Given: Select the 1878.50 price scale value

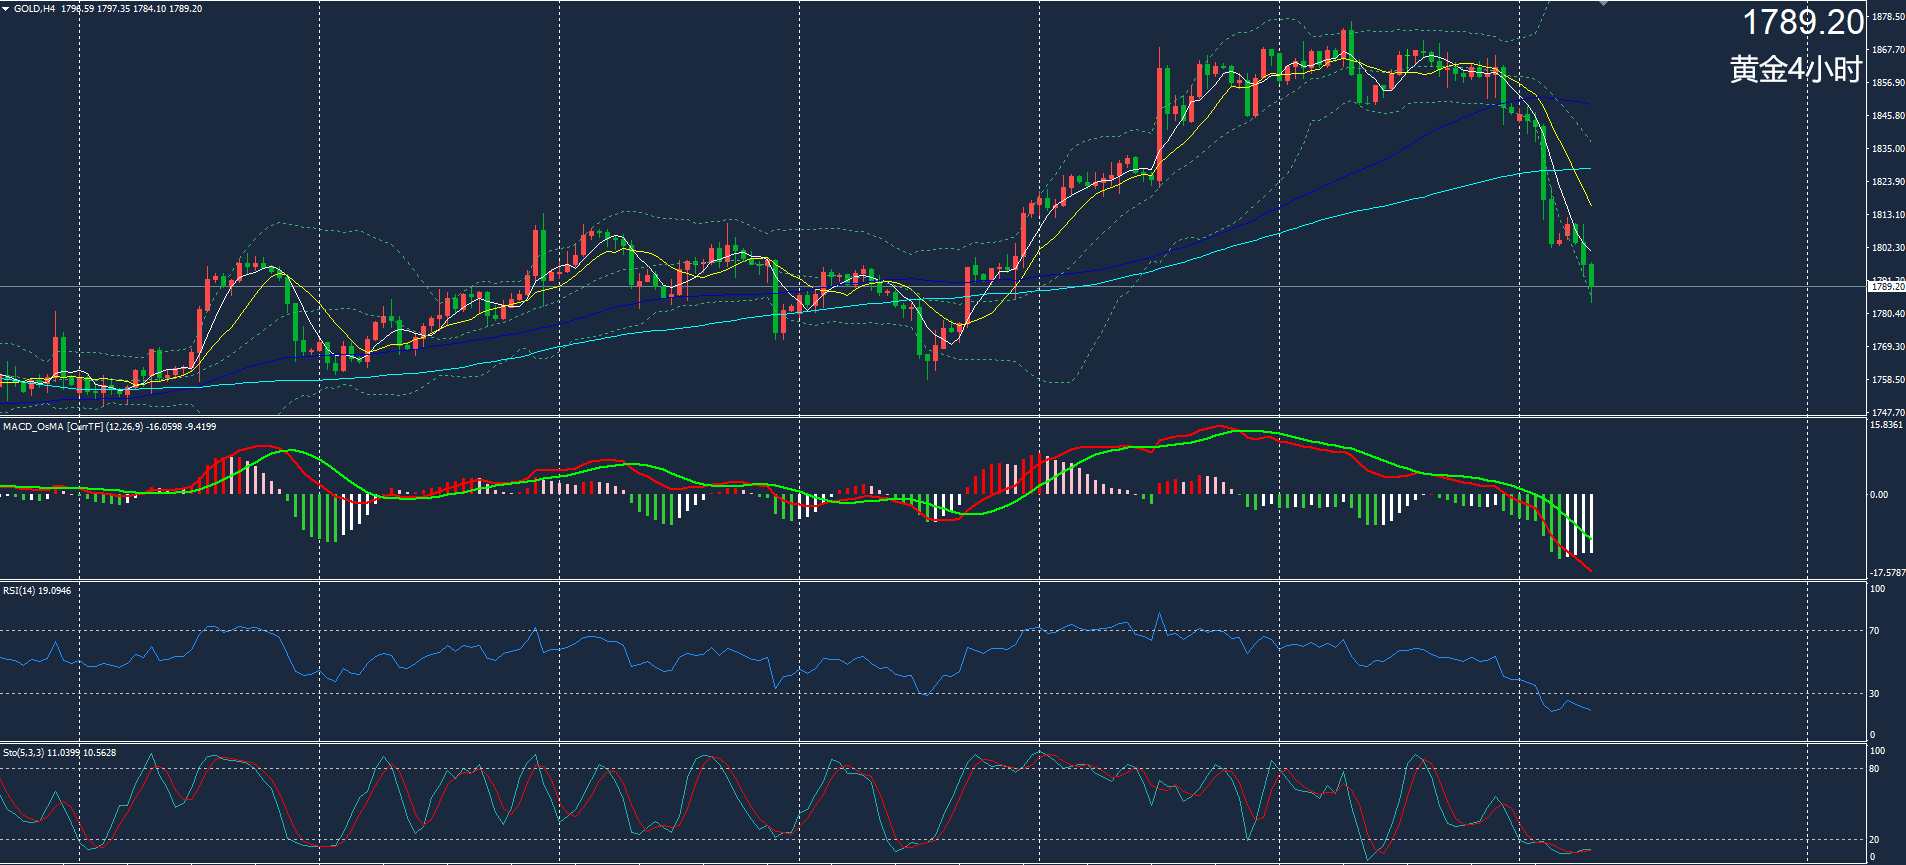Looking at the screenshot, I should 1888,17.
